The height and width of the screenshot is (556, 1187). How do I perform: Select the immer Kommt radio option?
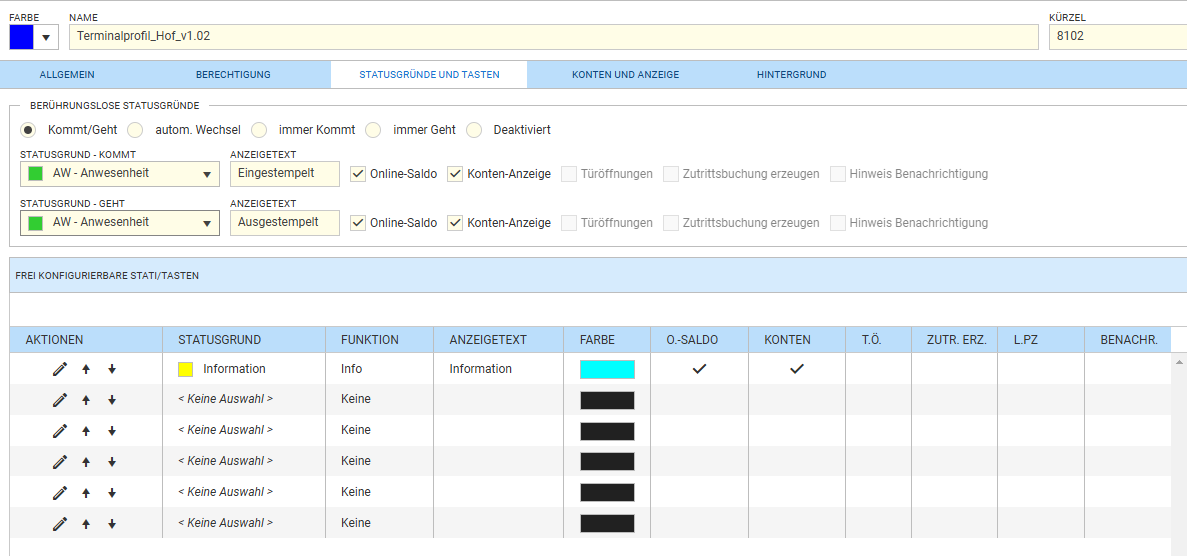(259, 130)
